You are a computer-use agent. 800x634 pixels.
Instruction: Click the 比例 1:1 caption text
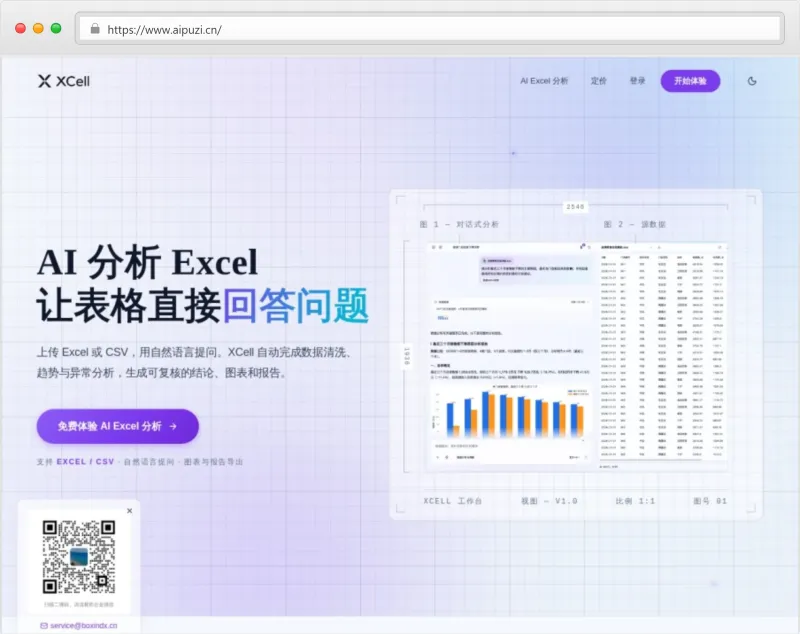635,501
